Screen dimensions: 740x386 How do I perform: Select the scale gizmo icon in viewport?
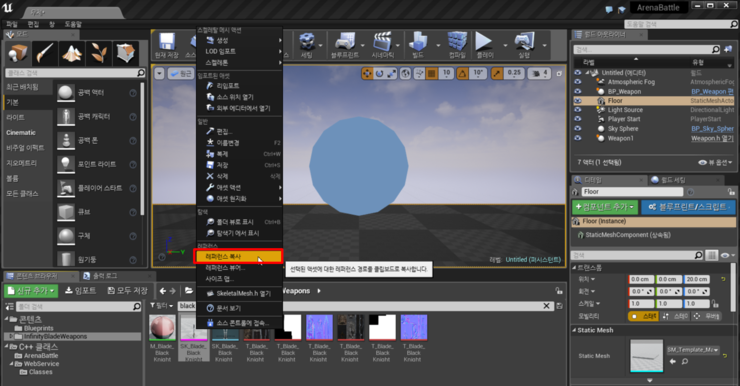click(392, 74)
